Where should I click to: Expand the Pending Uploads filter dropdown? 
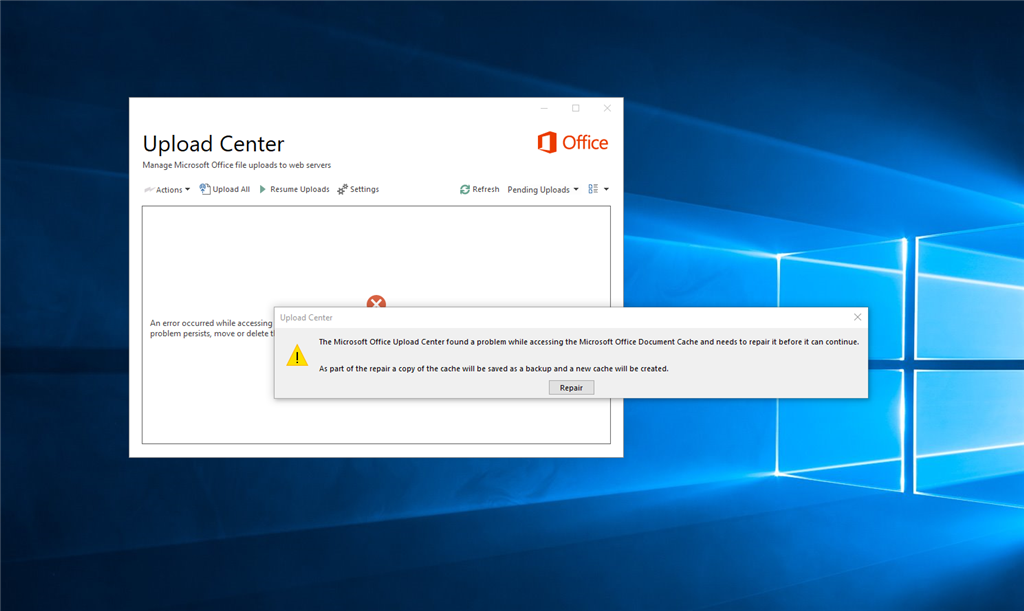coord(543,189)
